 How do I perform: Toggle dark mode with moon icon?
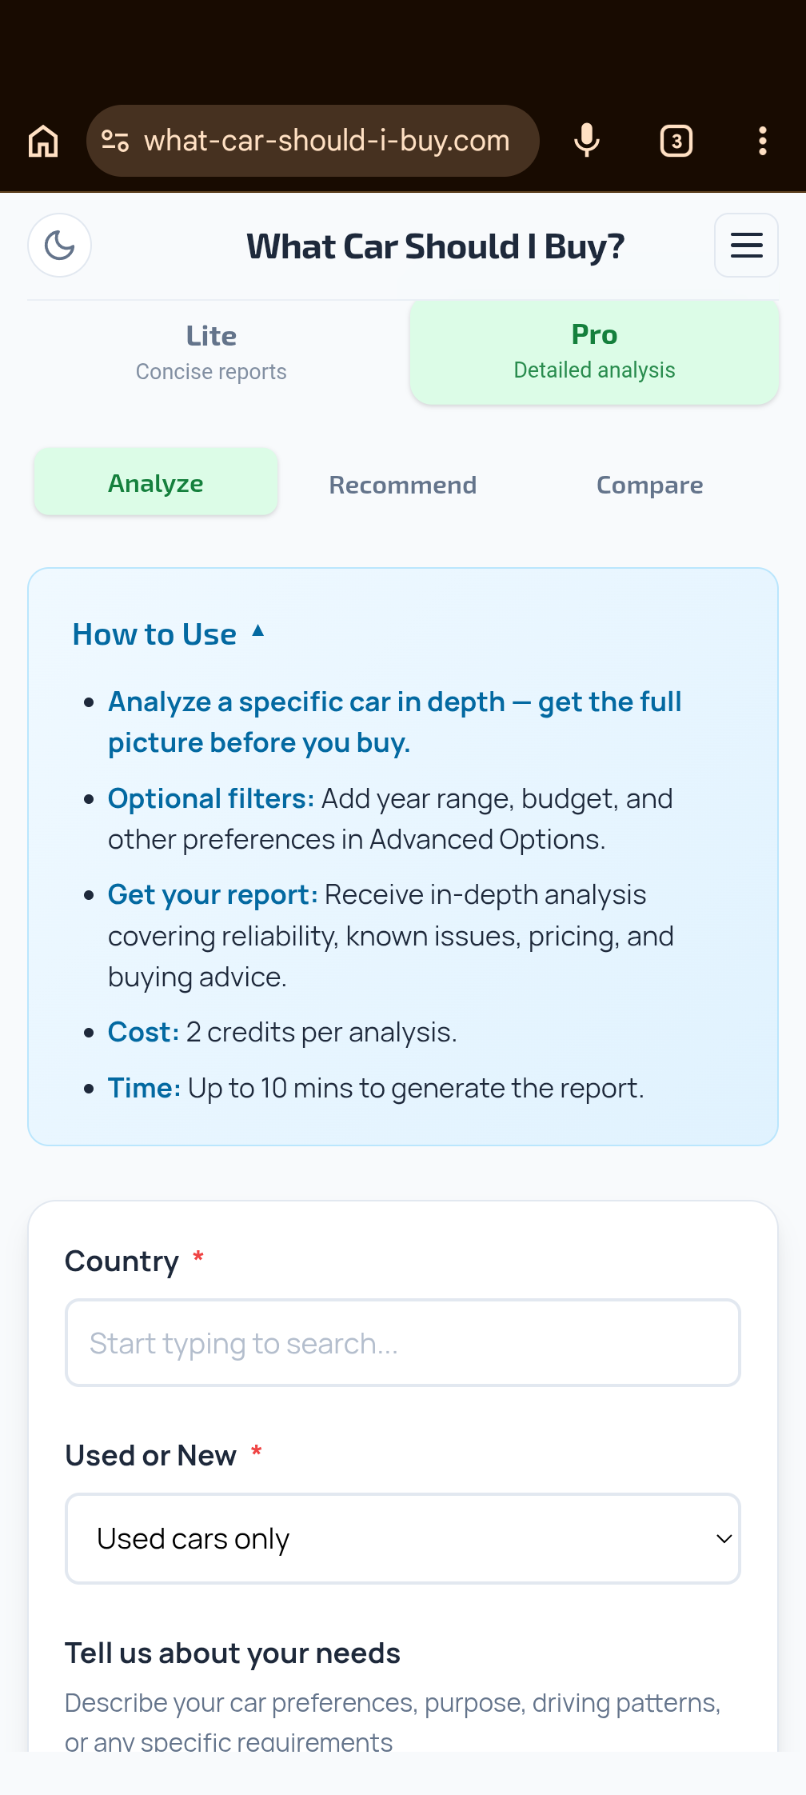click(x=60, y=245)
